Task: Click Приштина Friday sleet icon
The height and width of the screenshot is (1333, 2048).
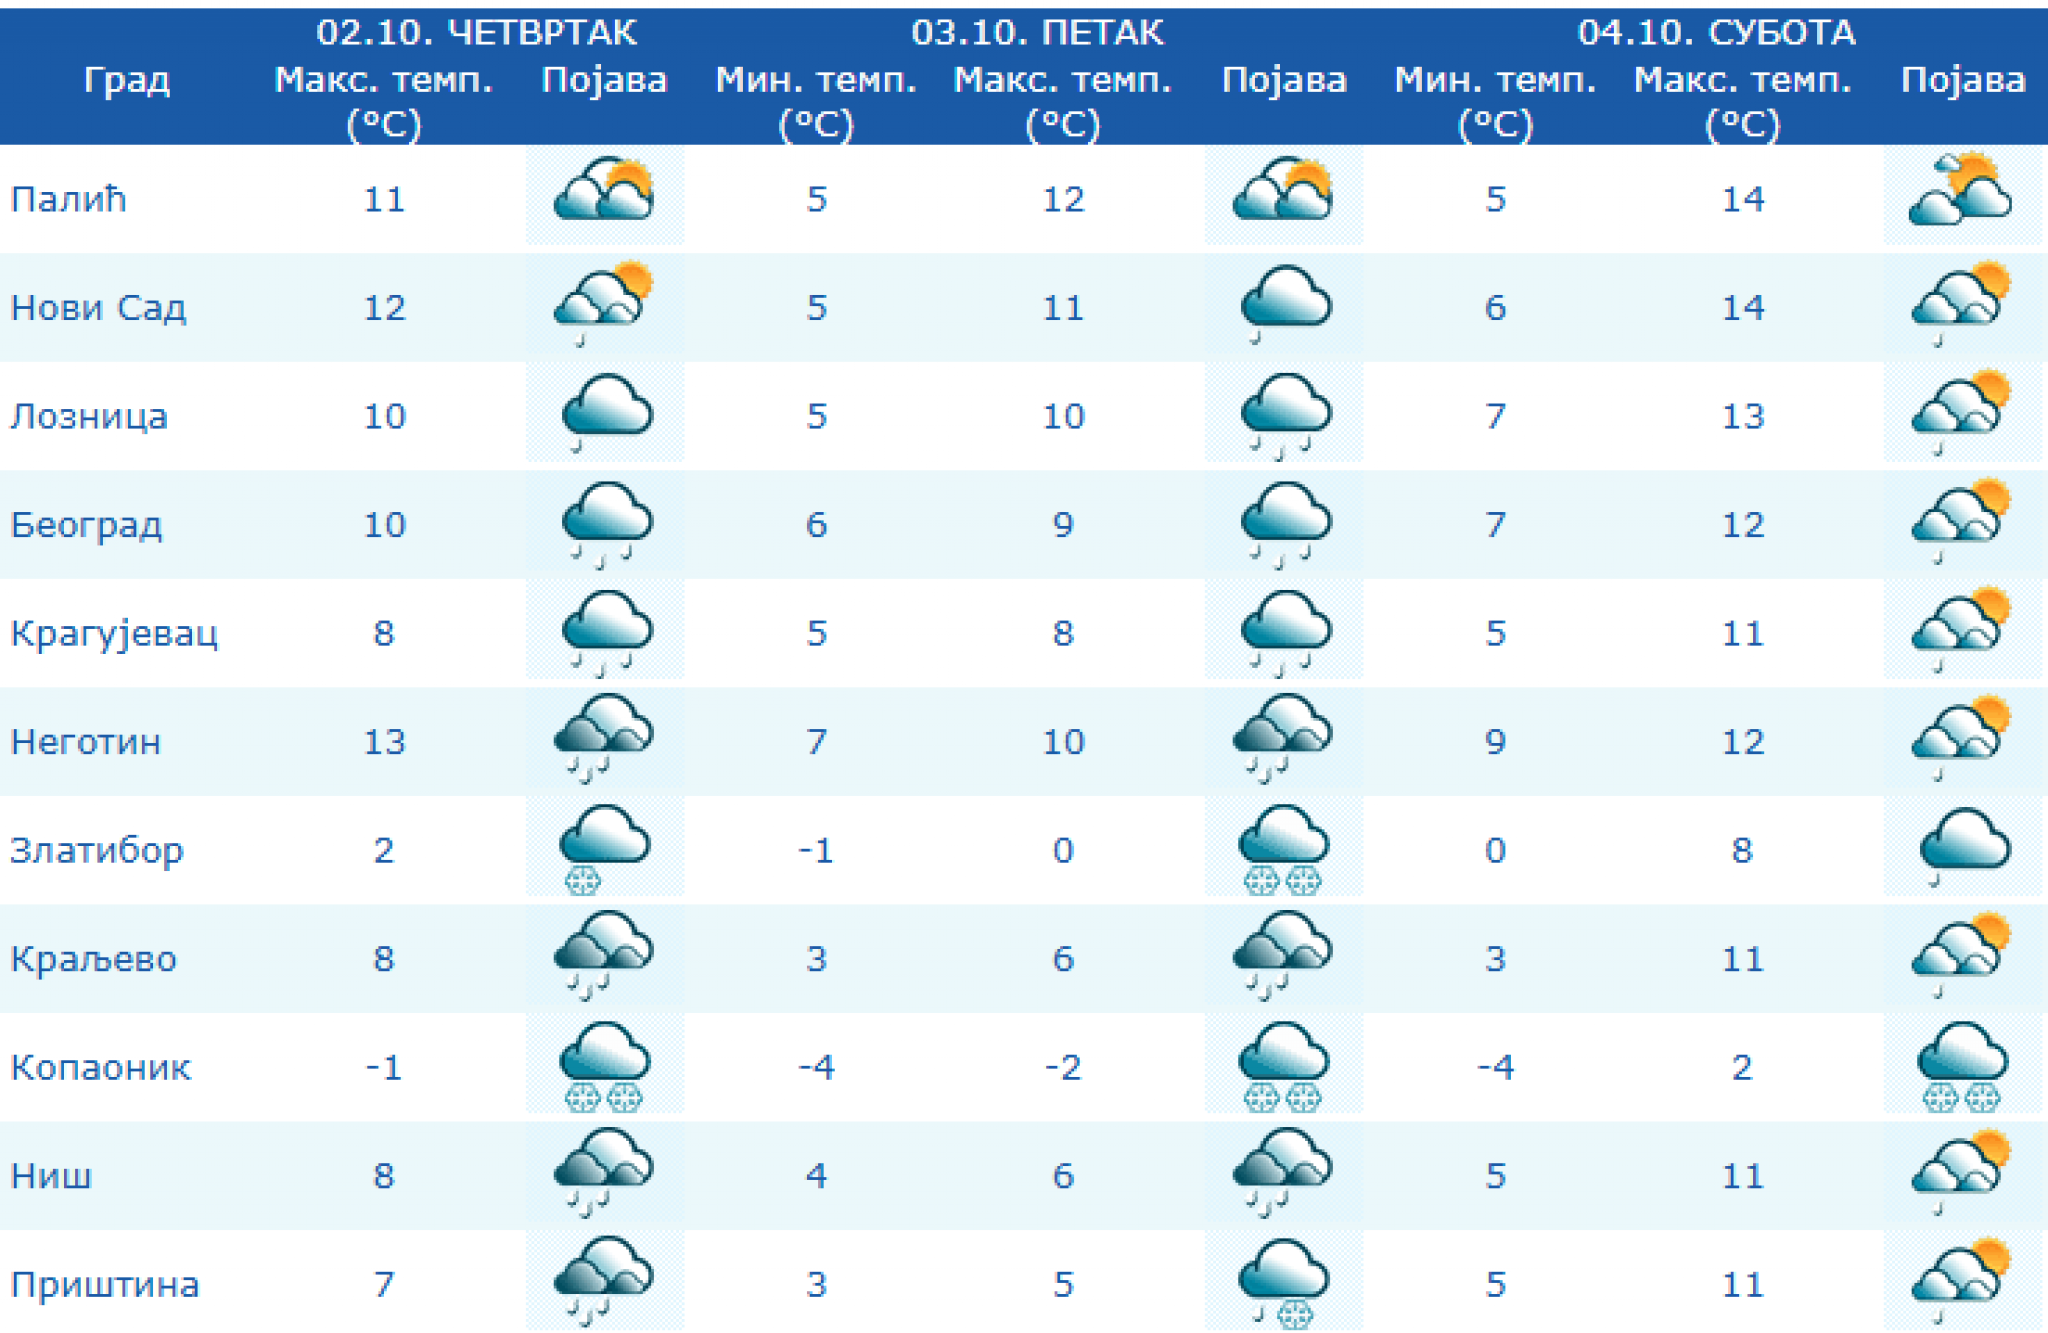Action: (x=1283, y=1283)
